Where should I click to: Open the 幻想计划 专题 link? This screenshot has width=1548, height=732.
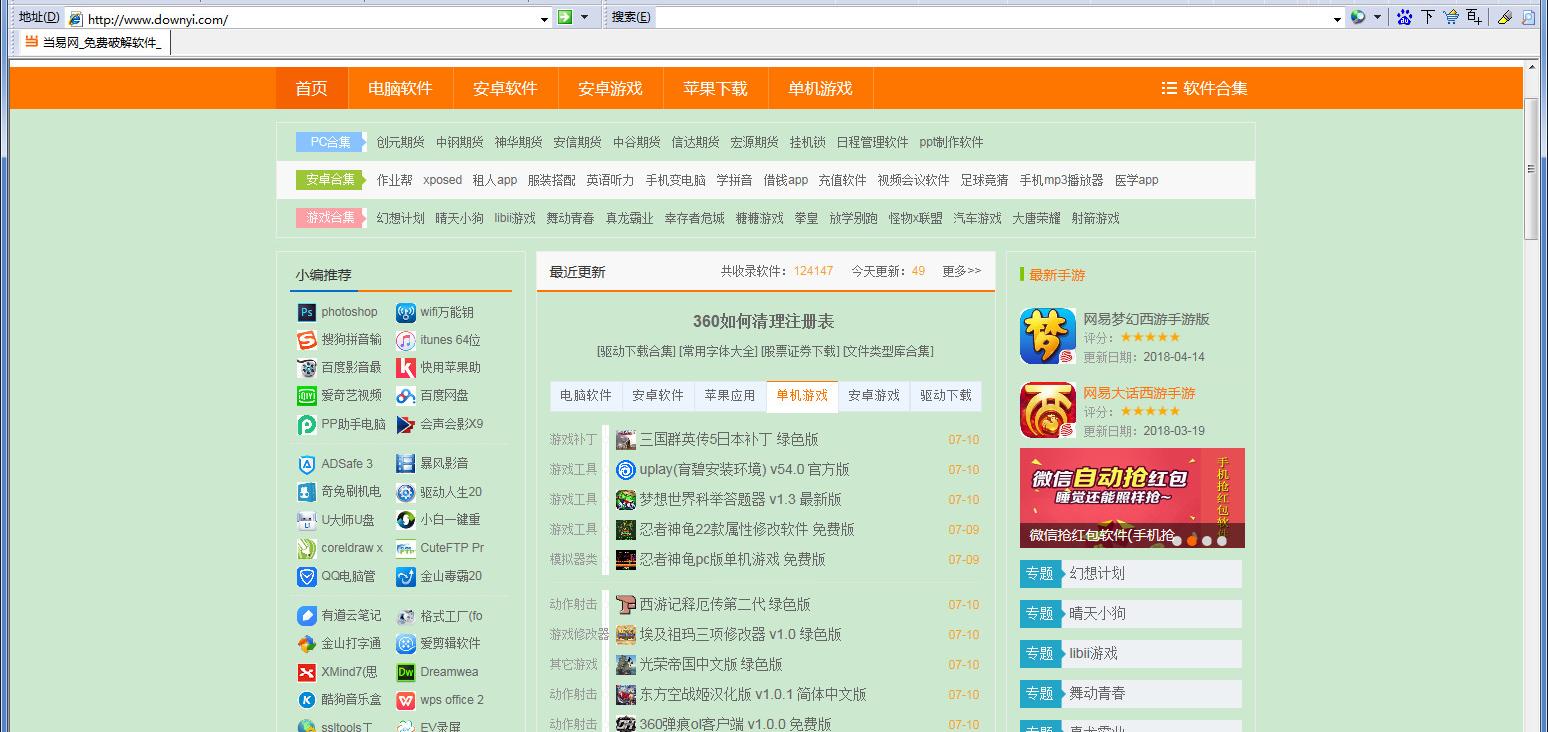tap(1097, 574)
